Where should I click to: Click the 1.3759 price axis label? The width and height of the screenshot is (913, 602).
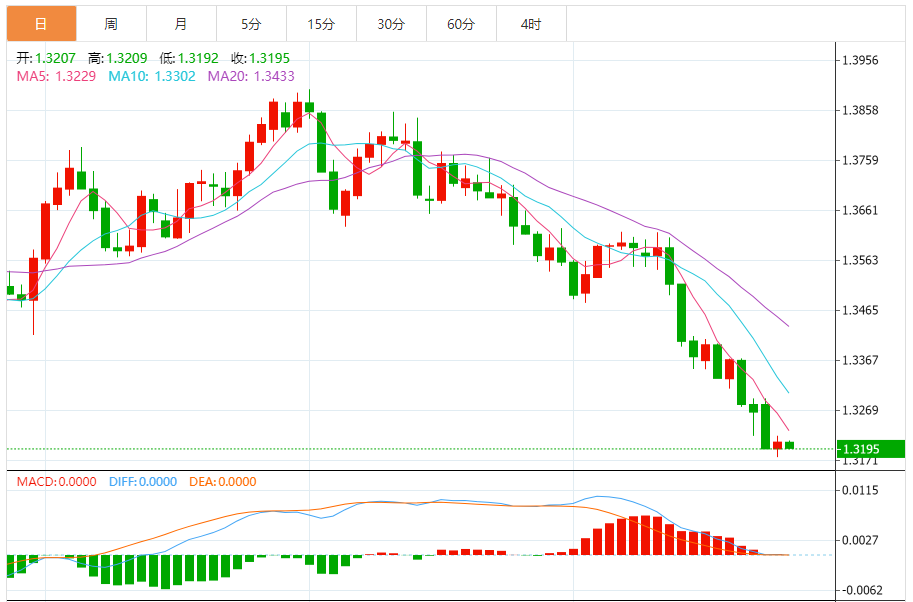coord(860,161)
